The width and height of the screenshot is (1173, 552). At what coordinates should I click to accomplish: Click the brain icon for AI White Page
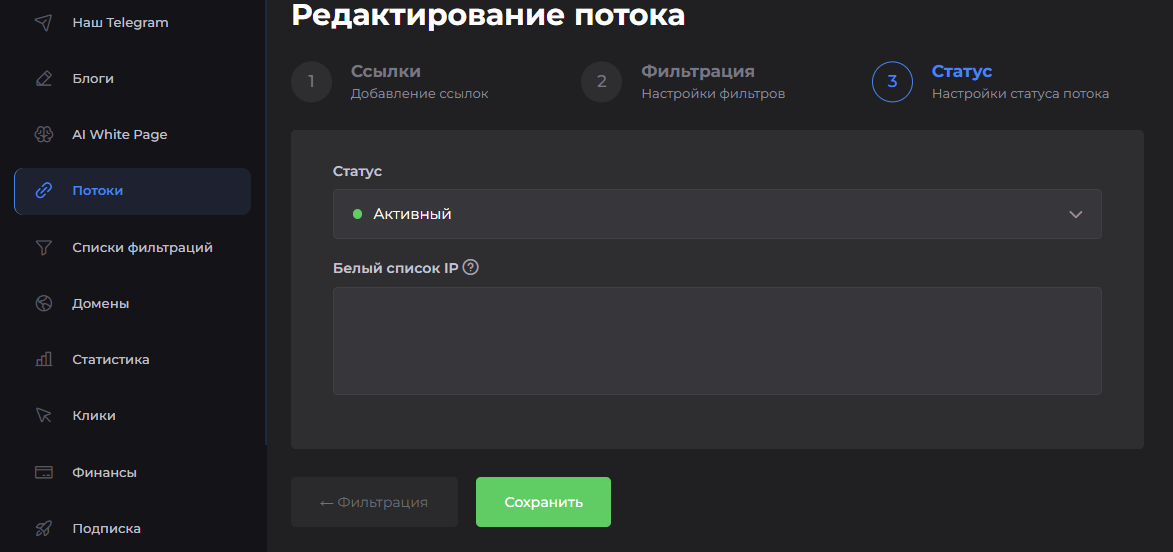(x=44, y=135)
